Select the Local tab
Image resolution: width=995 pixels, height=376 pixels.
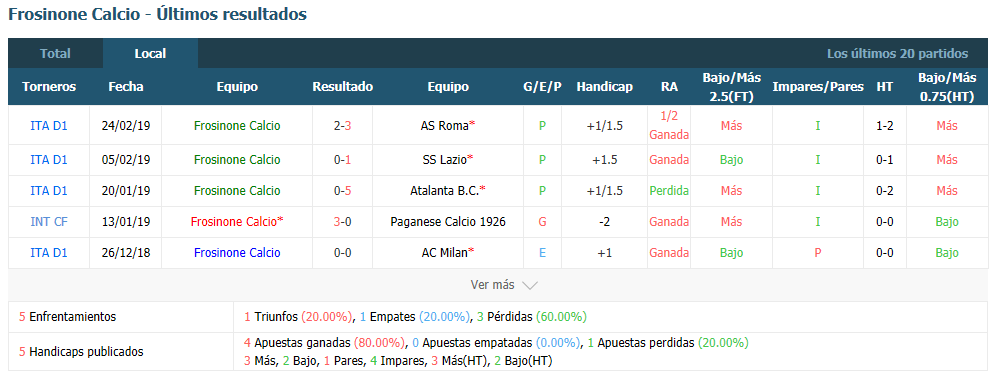click(x=150, y=54)
